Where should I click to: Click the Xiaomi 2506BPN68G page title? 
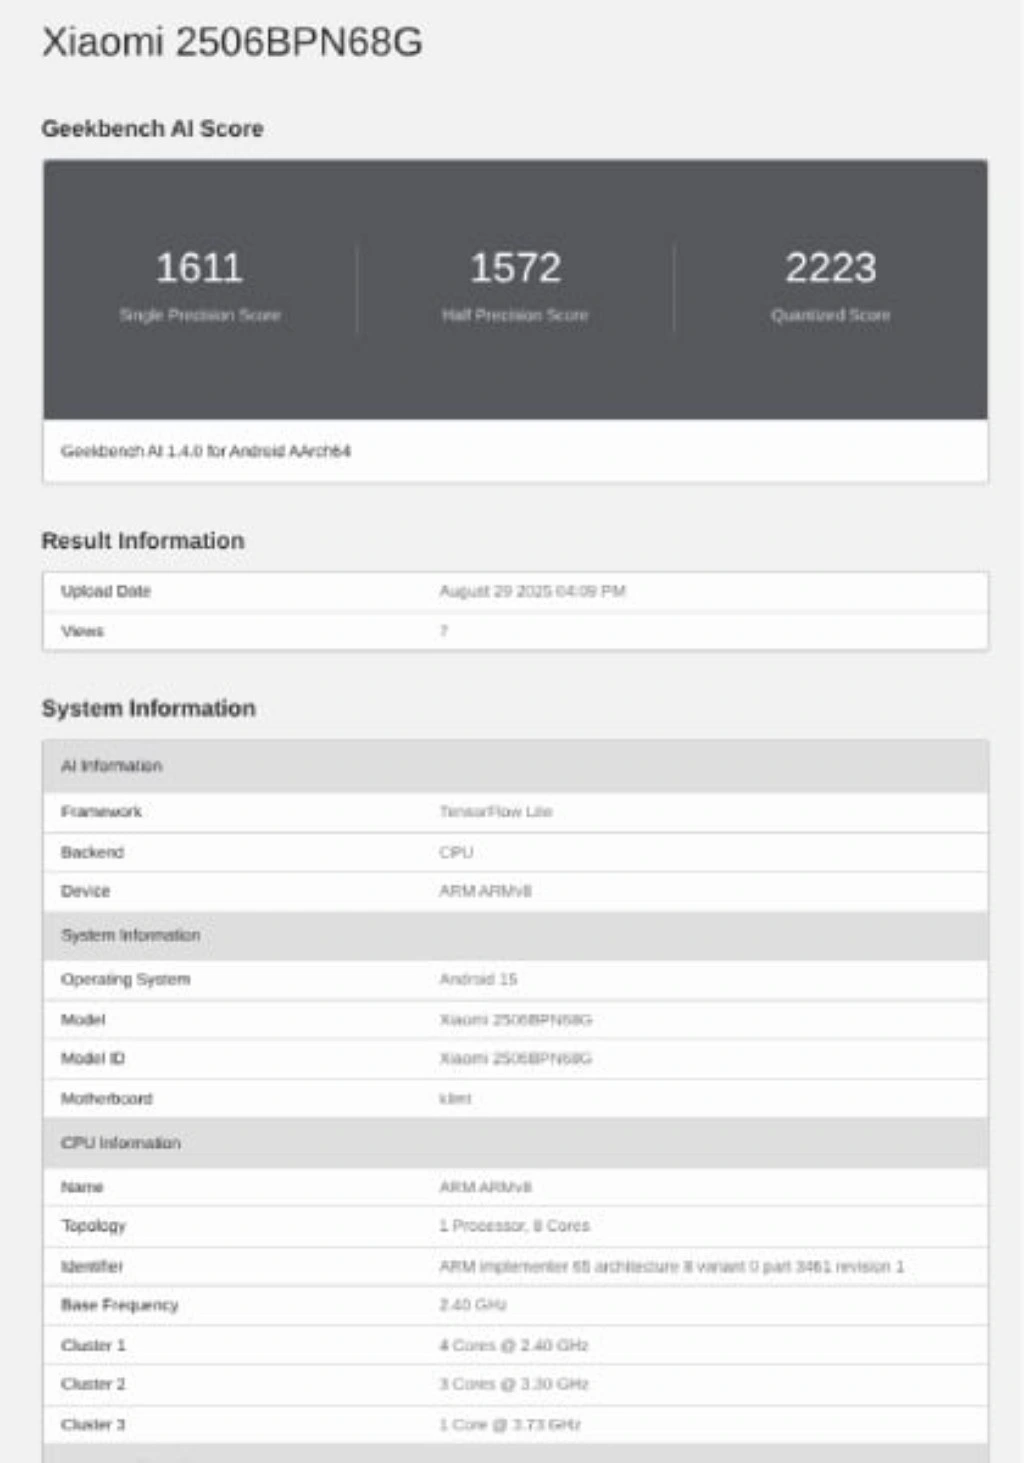click(232, 42)
